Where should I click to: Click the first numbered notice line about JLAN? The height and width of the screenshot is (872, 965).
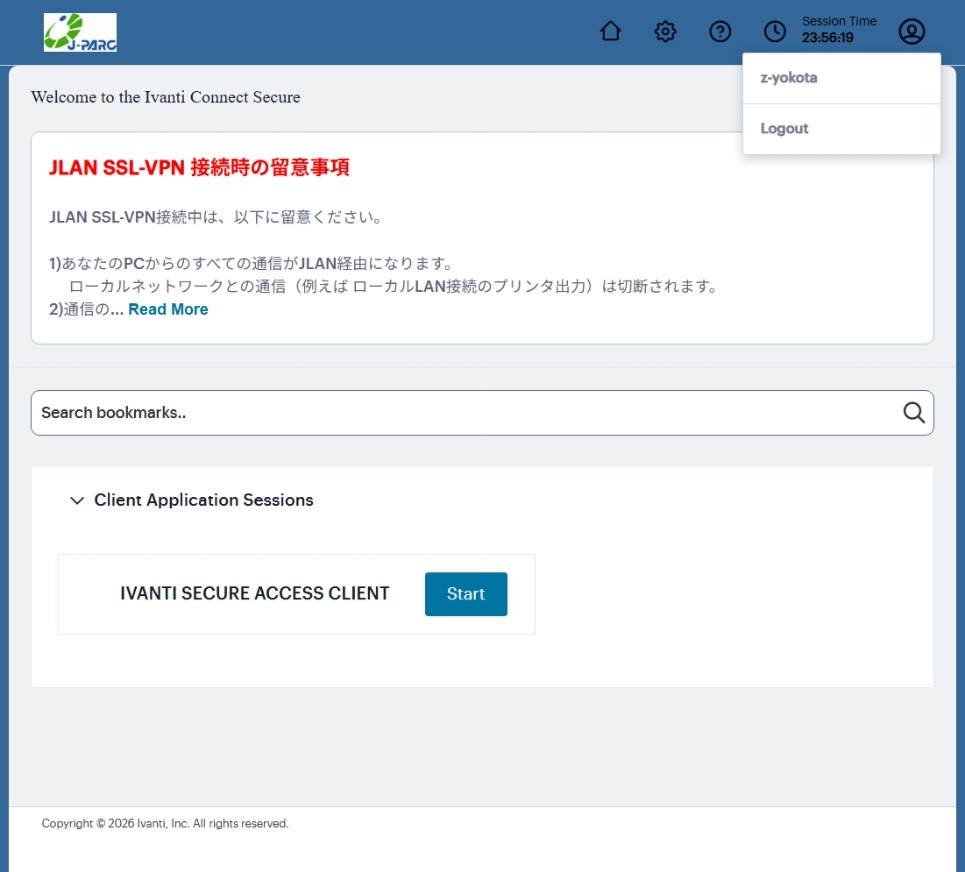tap(251, 264)
